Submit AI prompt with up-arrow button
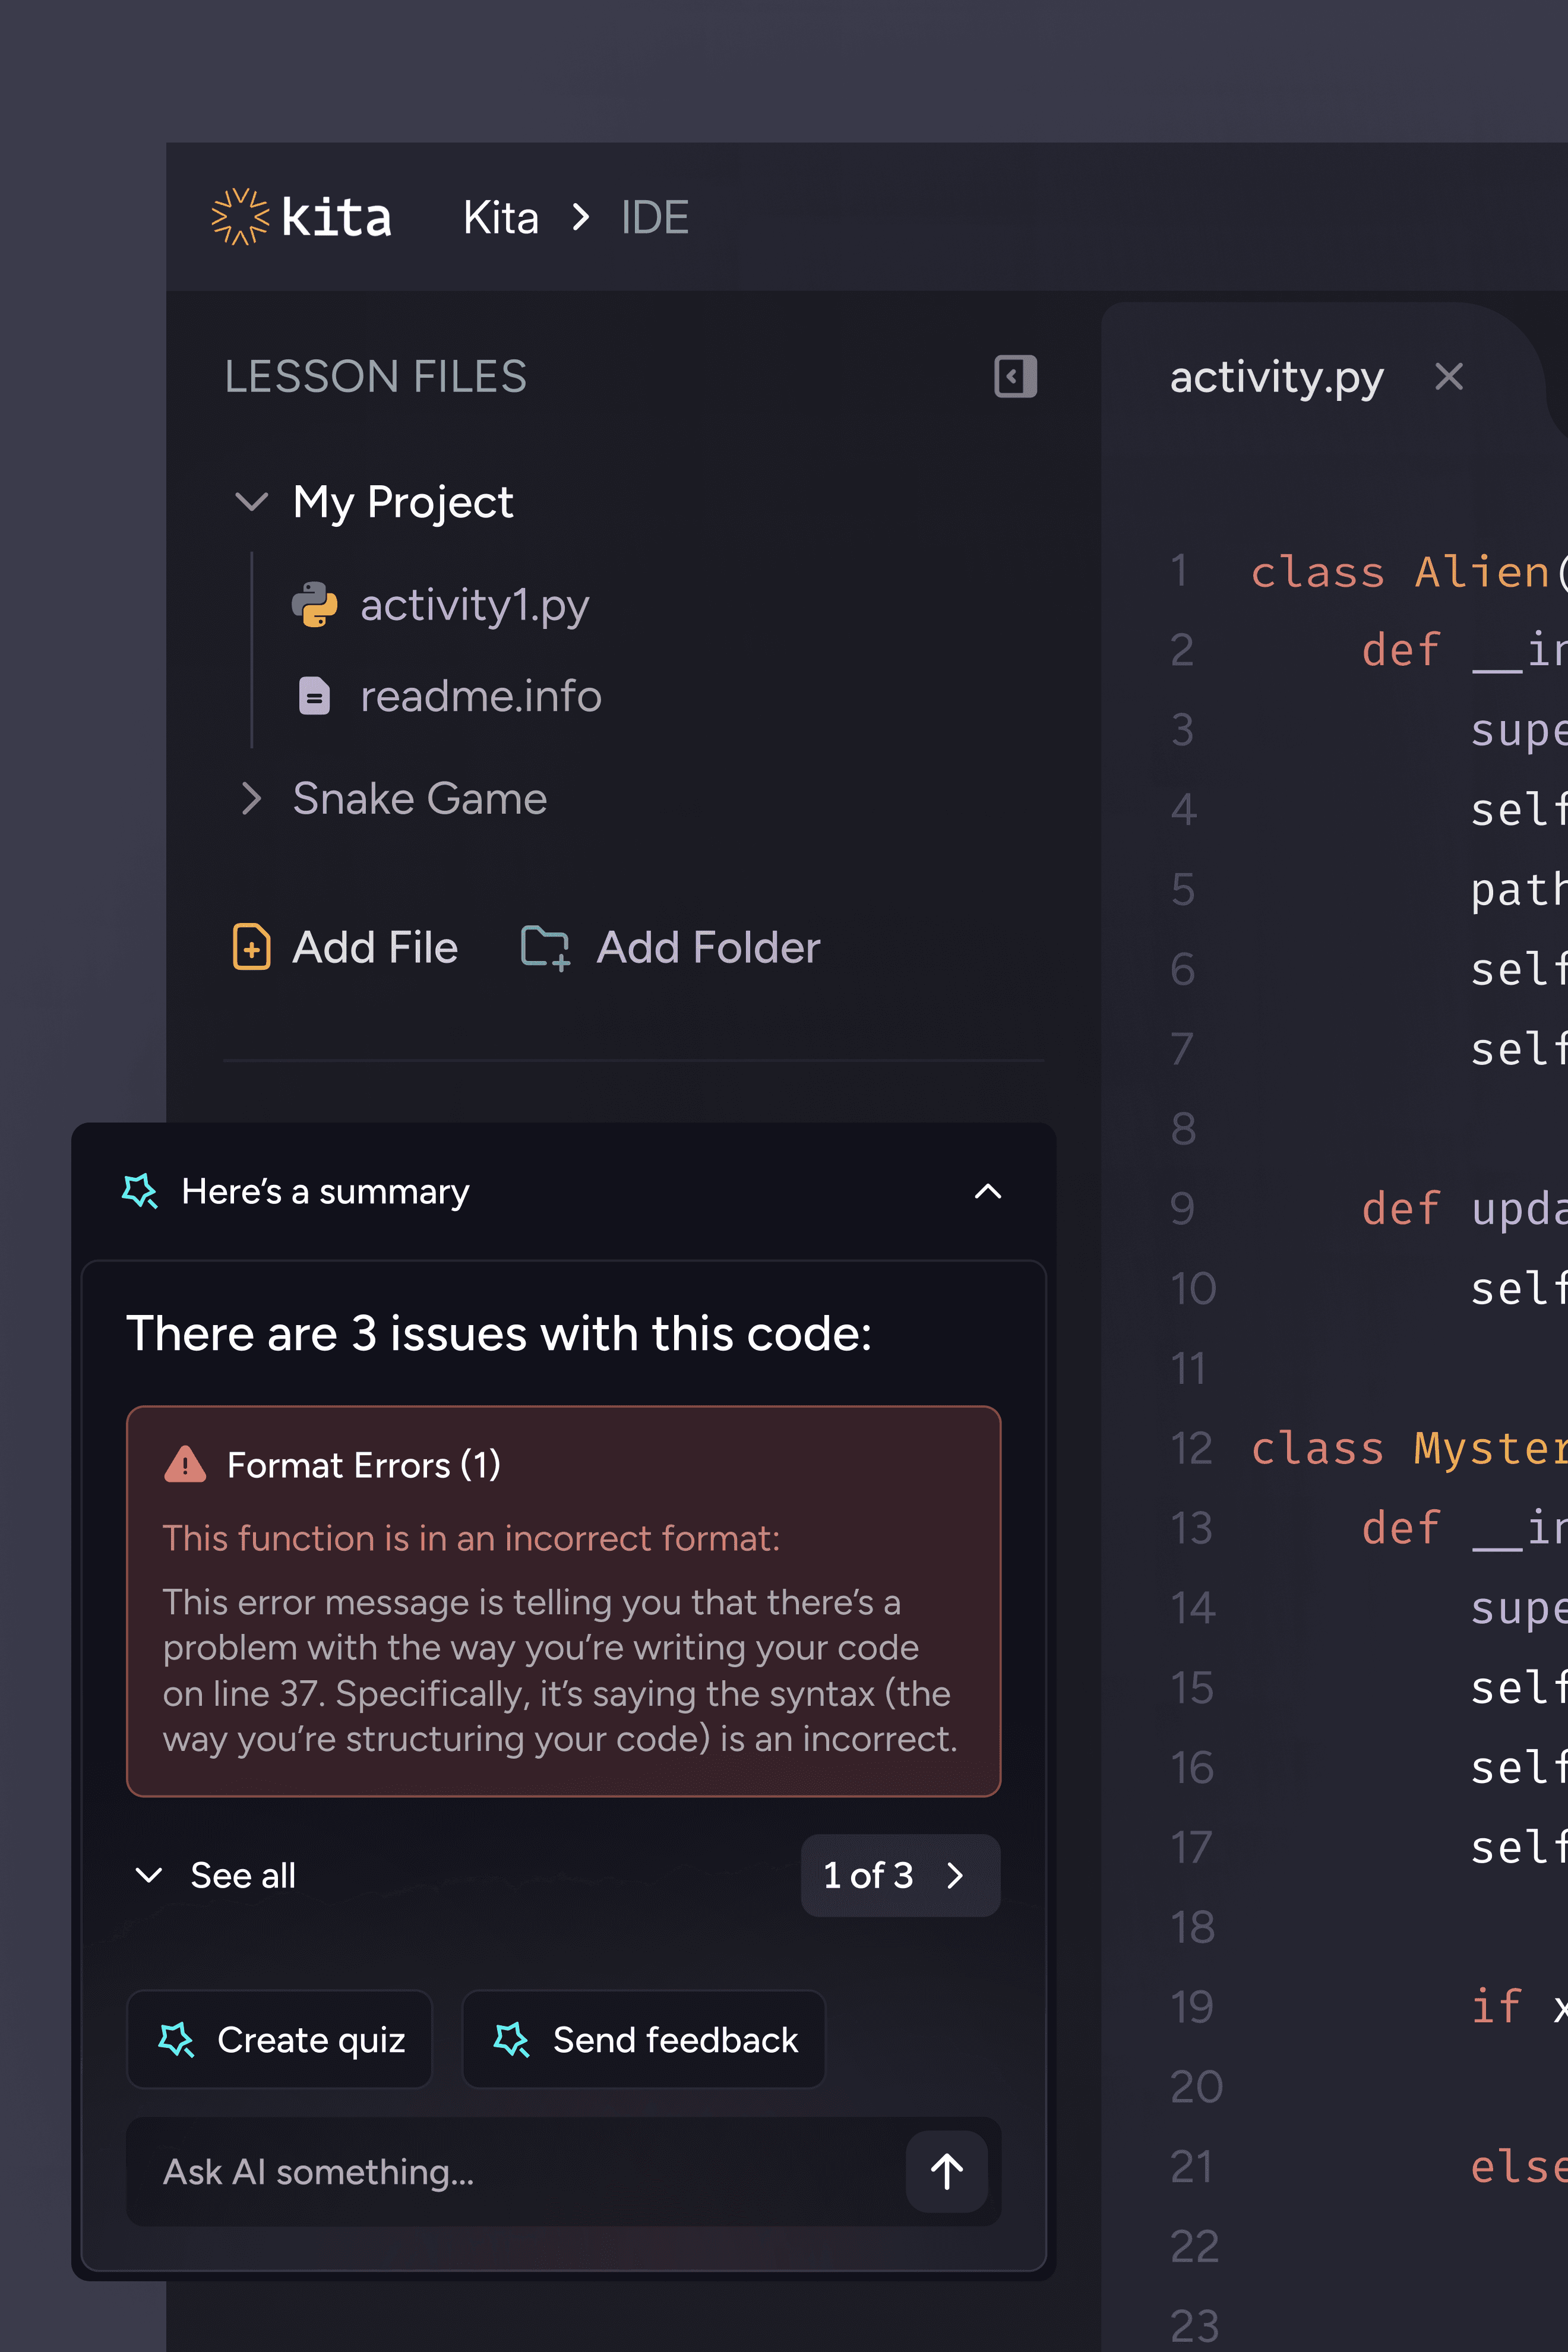The image size is (1568, 2352). pyautogui.click(x=946, y=2171)
